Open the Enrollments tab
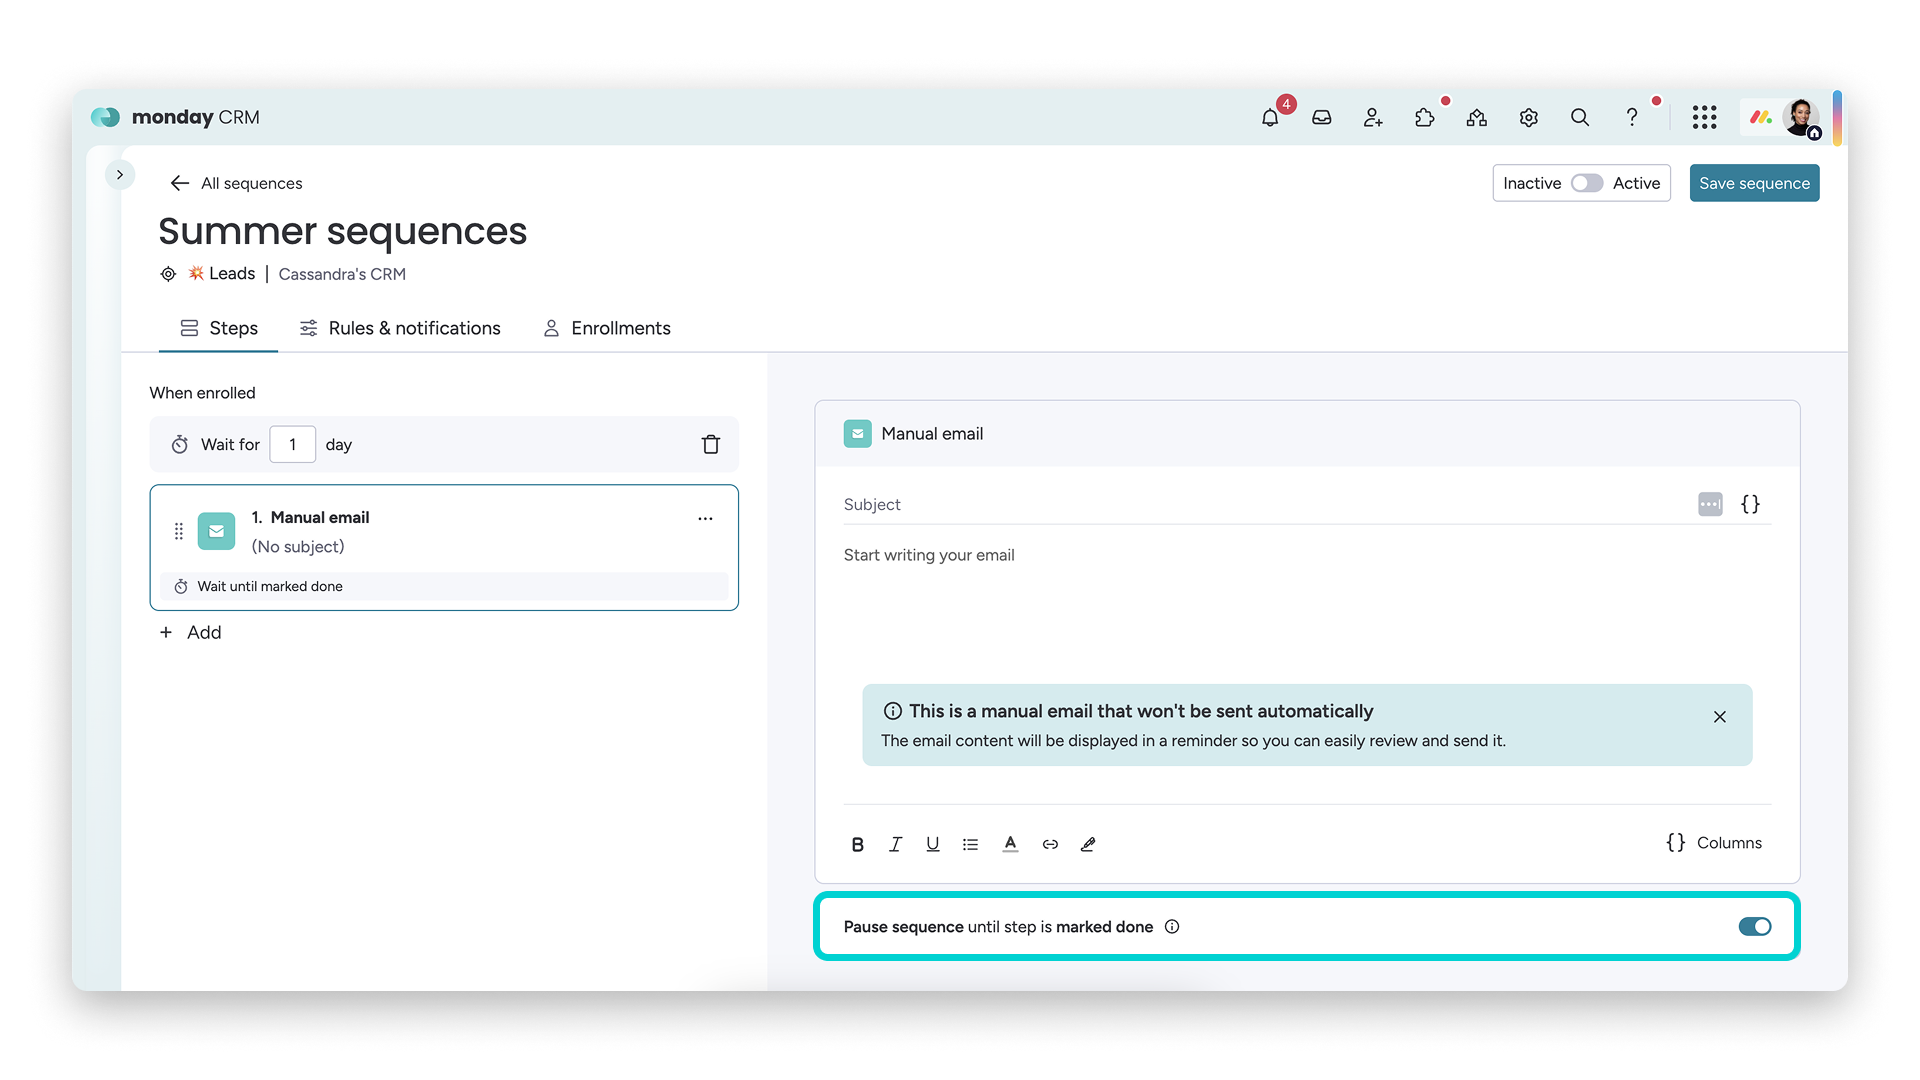Screen dimensions: 1920x1080 [x=607, y=328]
